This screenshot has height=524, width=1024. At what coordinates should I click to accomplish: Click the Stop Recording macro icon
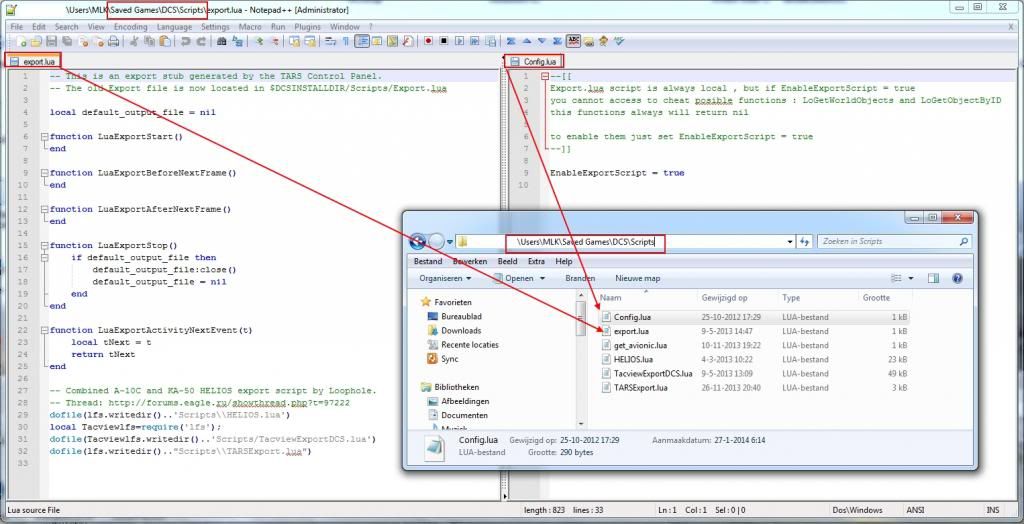point(443,41)
